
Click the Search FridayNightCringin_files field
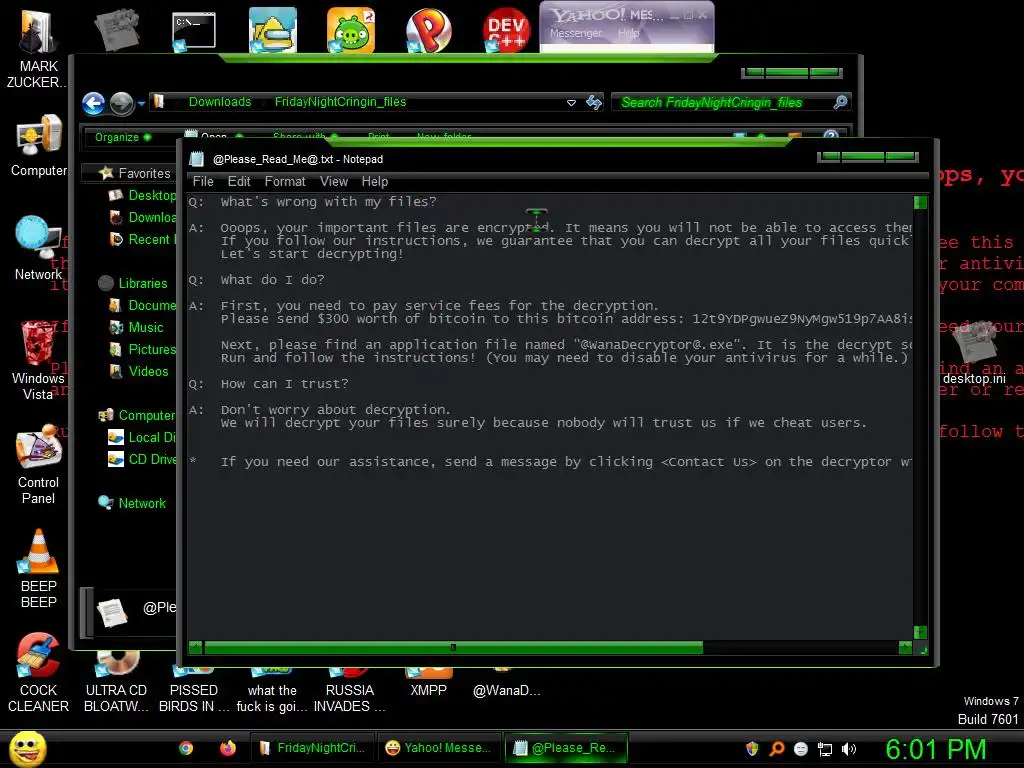722,102
